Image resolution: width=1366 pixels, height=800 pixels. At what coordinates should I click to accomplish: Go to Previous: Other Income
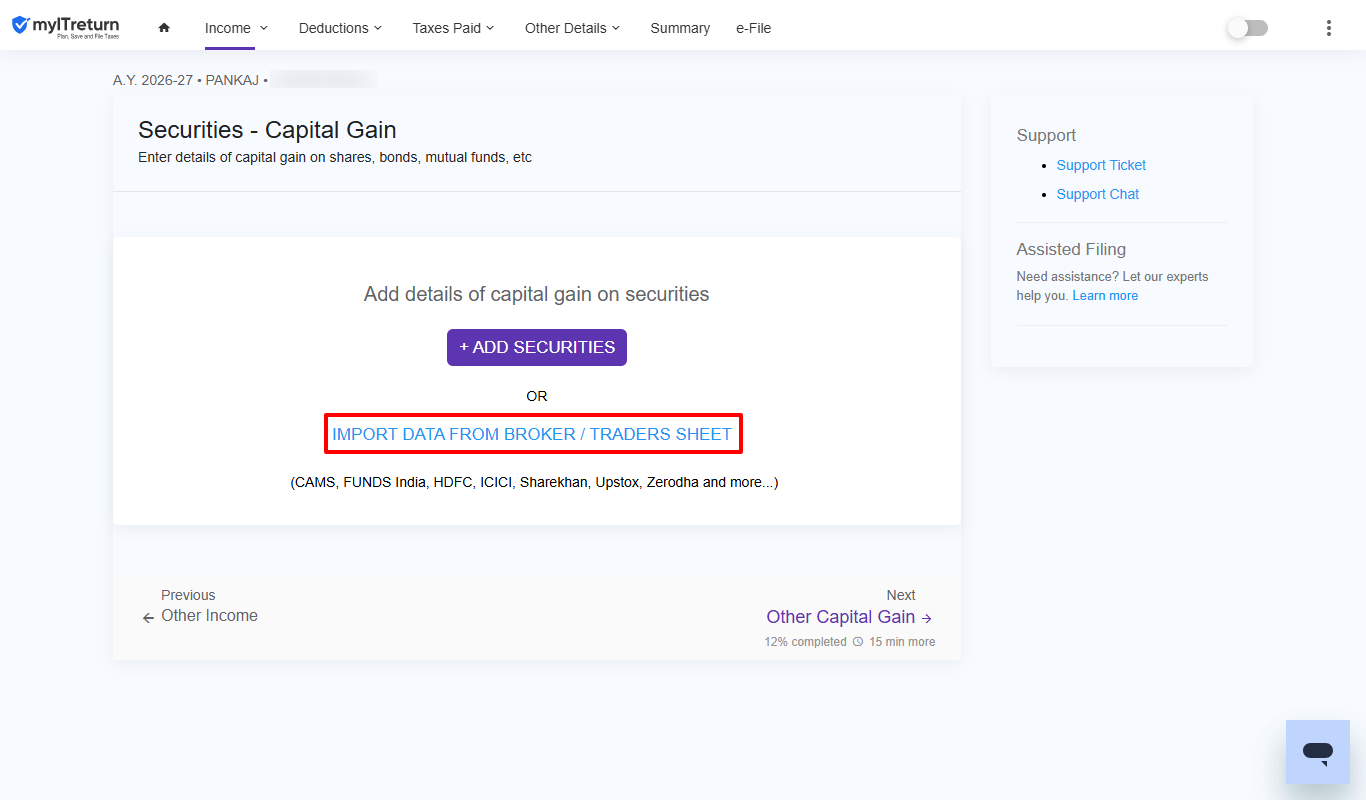coord(200,606)
